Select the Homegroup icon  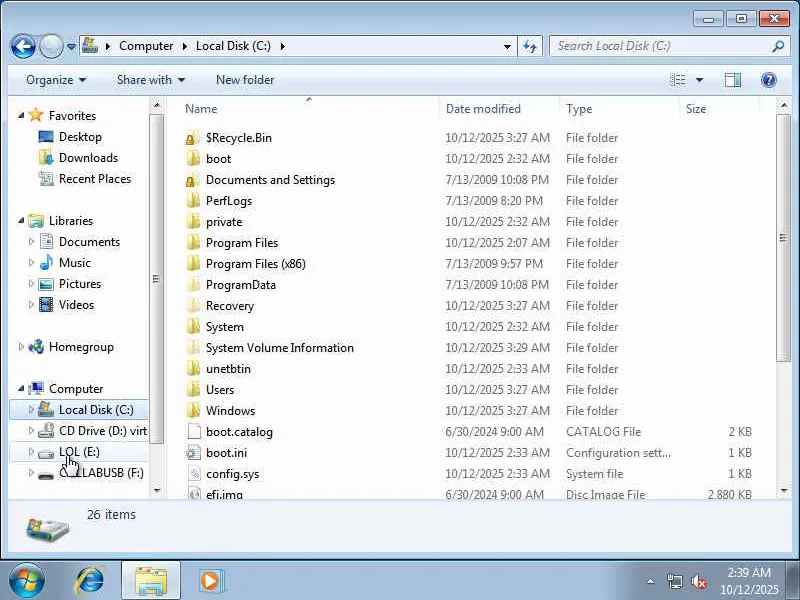36,347
